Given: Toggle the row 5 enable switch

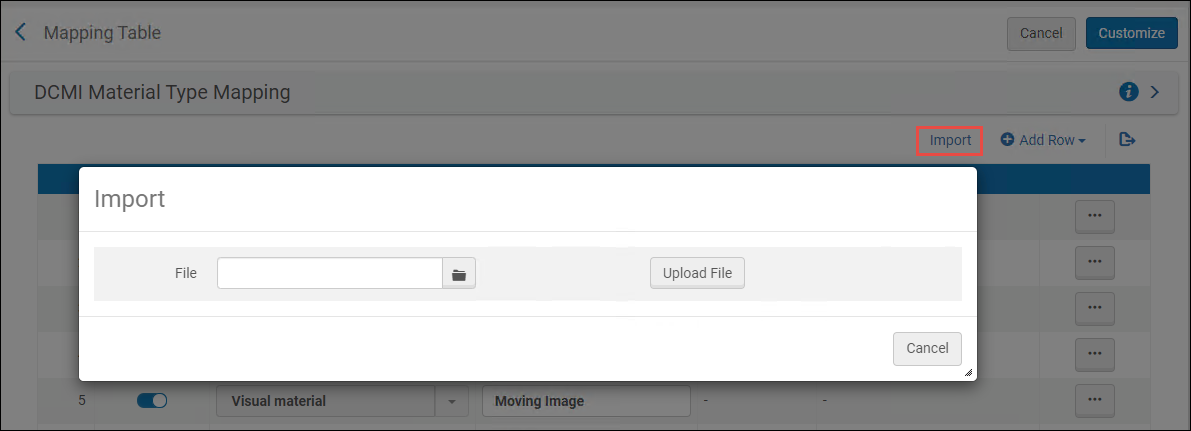Looking at the screenshot, I should (152, 401).
